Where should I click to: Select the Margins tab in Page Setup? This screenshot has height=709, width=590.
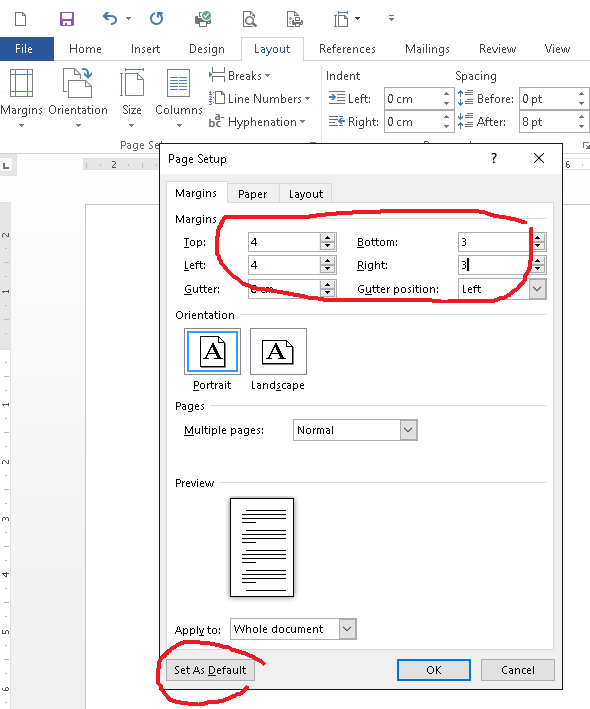click(x=196, y=193)
